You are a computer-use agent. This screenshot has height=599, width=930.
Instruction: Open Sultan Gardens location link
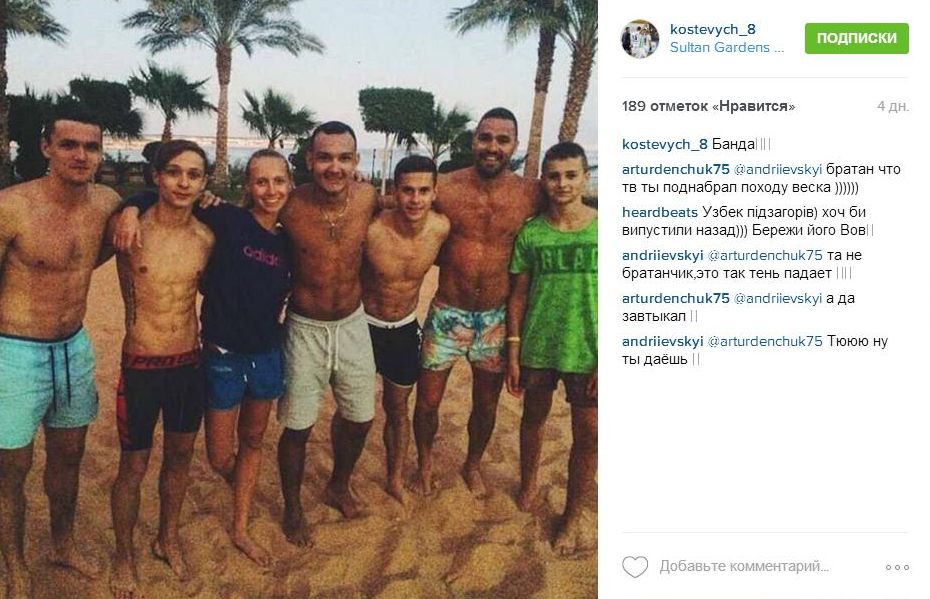click(x=727, y=47)
